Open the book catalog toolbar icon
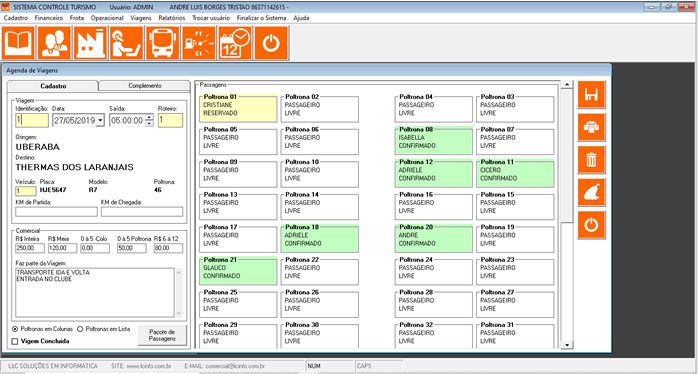Screen dimensions: 698x374 (x=18, y=43)
